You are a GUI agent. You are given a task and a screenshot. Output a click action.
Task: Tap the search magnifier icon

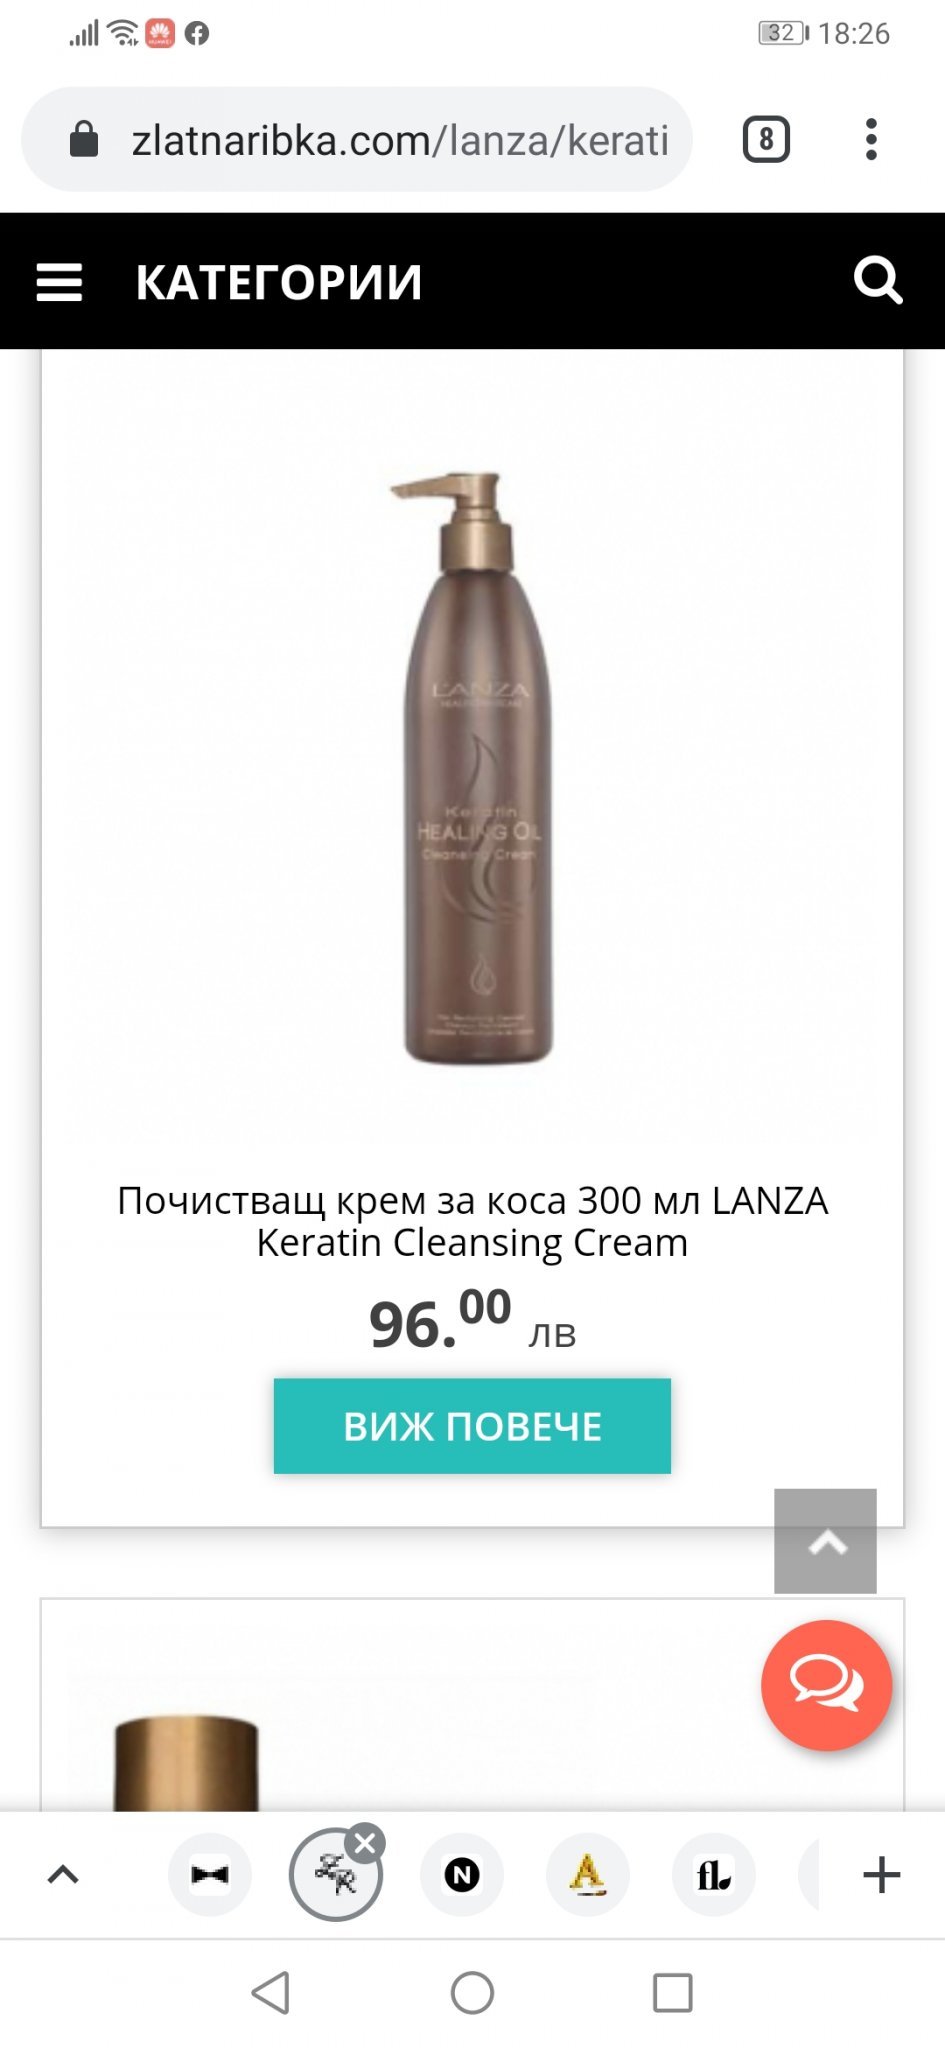[x=878, y=280]
